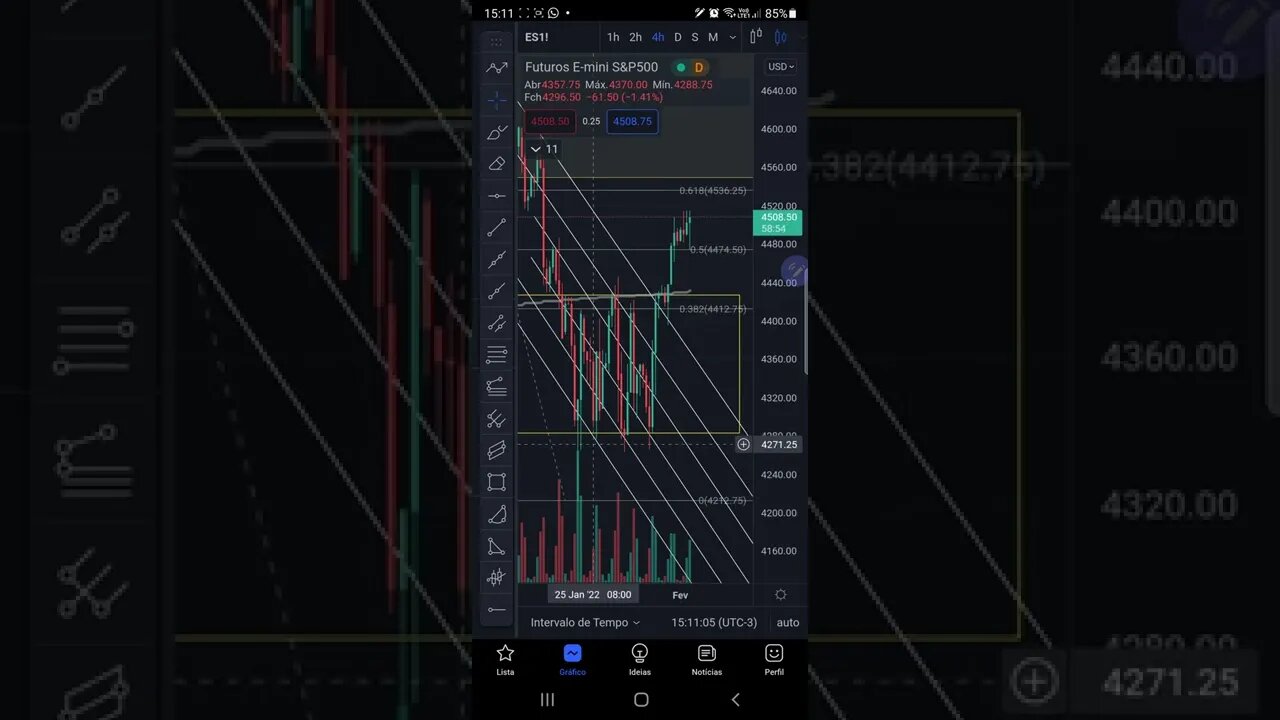Open the ES1! symbol search
This screenshot has height=720, width=1280.
537,37
